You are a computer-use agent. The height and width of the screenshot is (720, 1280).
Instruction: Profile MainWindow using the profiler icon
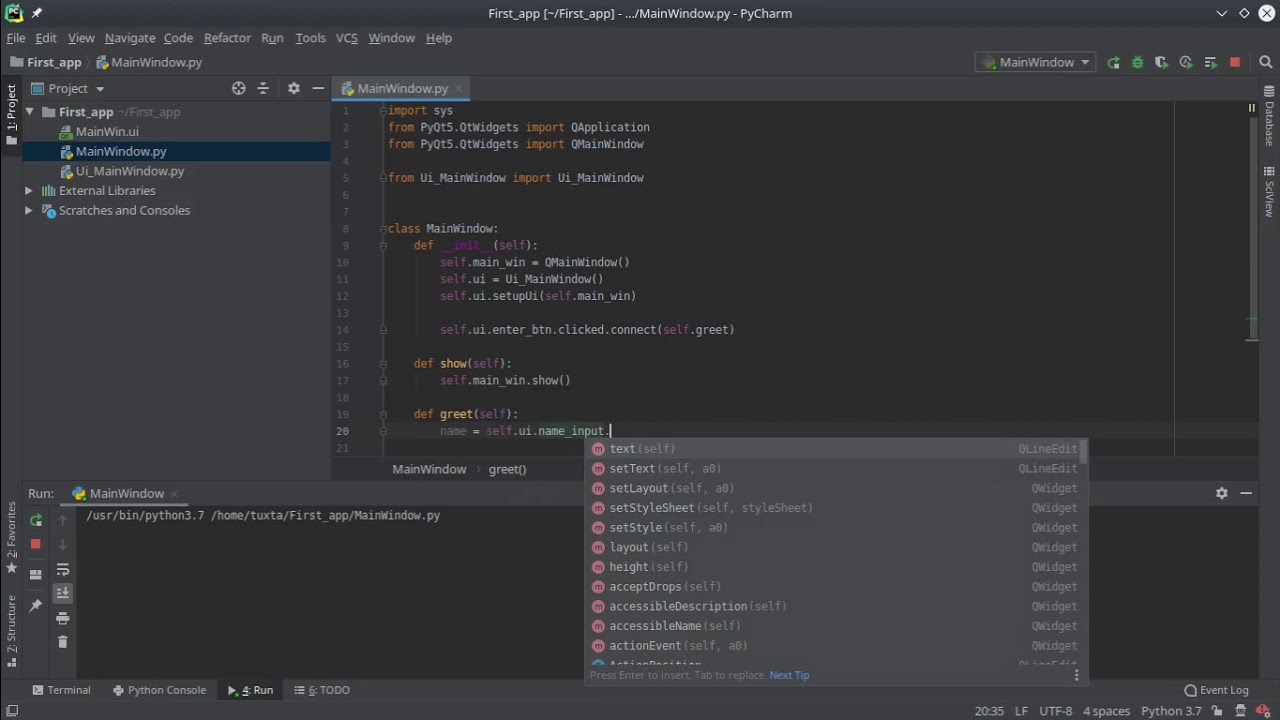pos(1186,62)
